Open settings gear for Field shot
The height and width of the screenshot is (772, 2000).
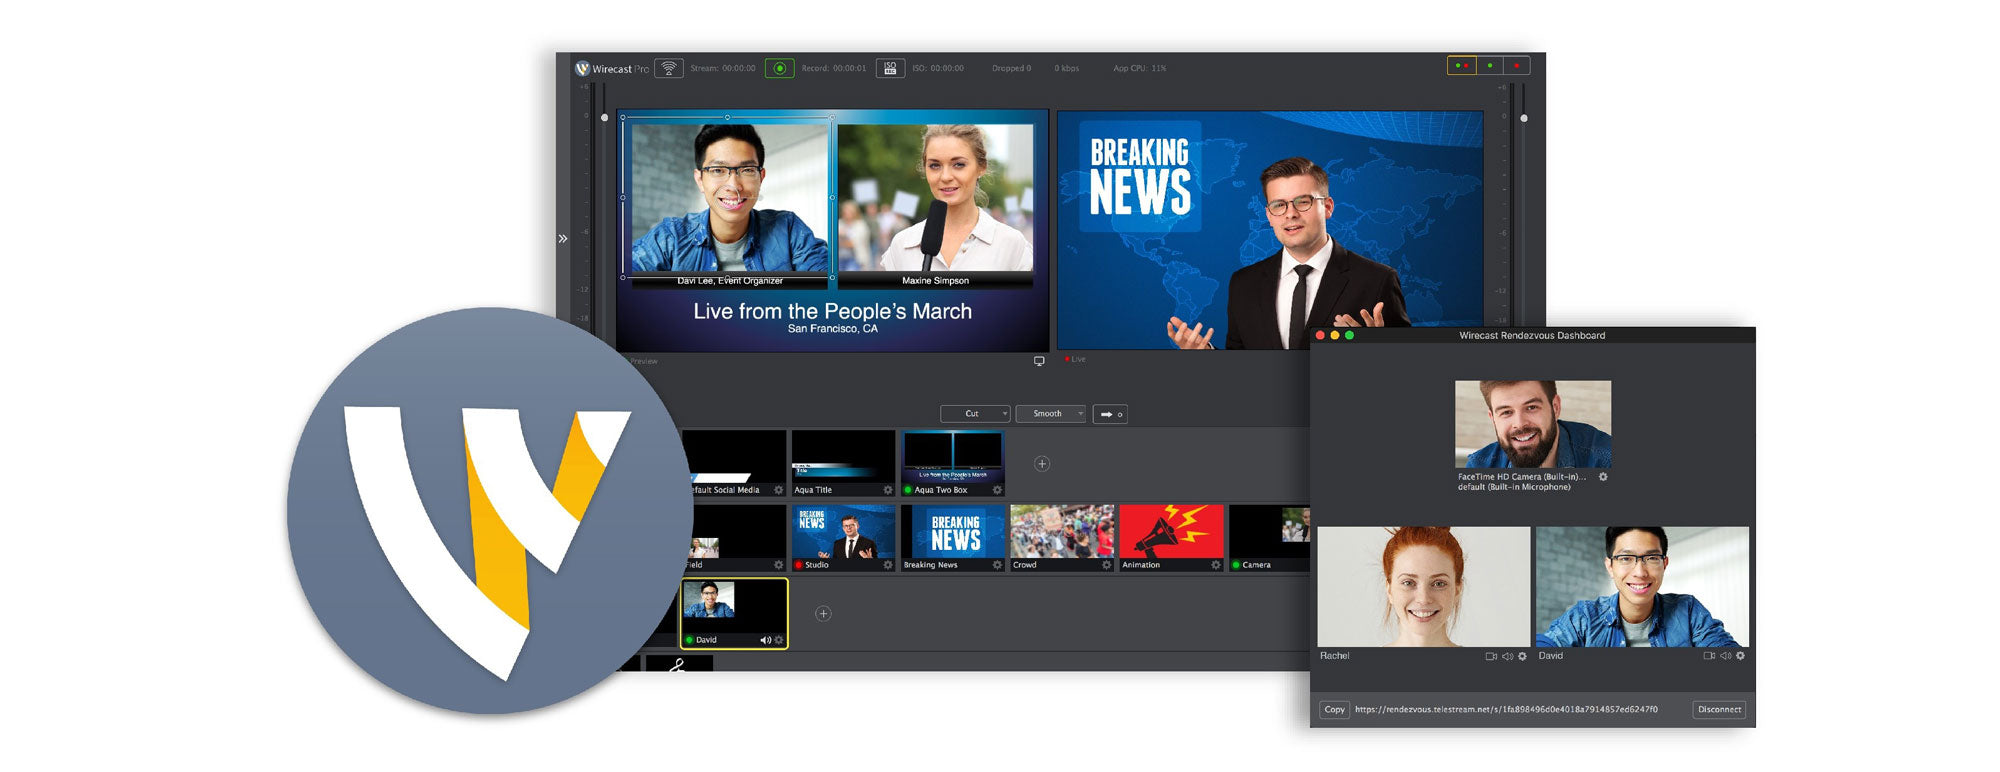coord(779,565)
